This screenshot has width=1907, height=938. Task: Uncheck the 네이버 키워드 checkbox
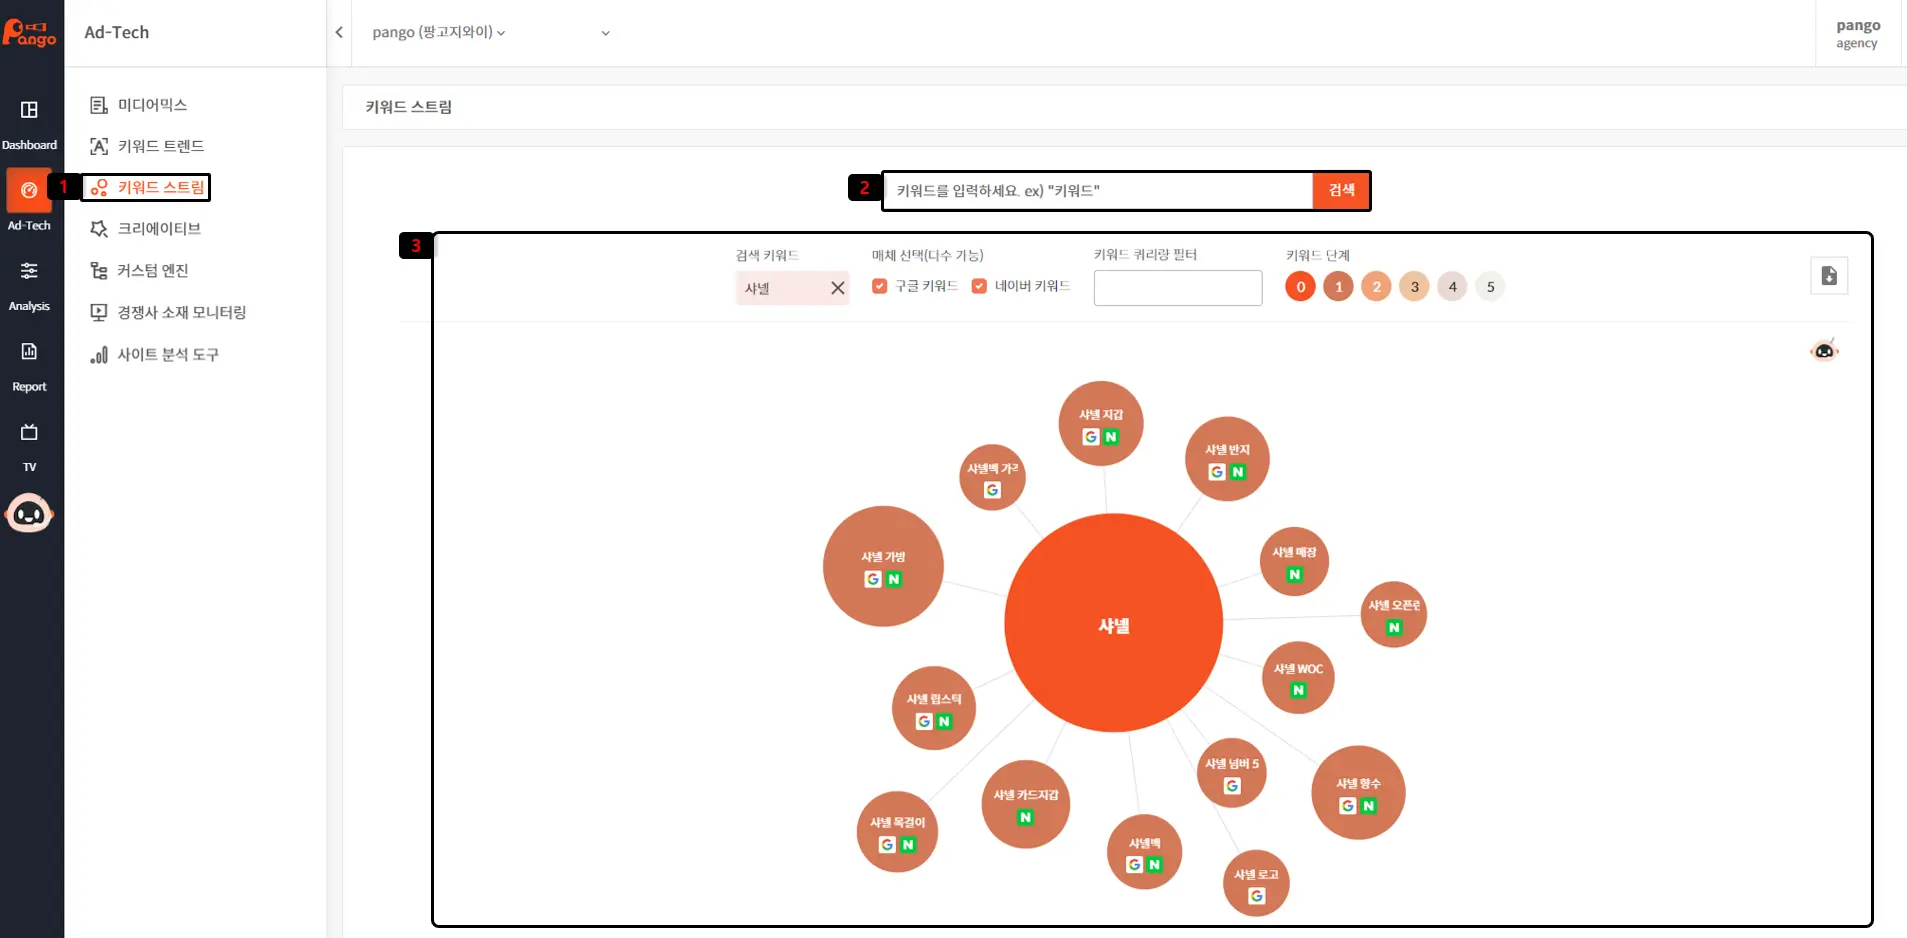pos(979,286)
